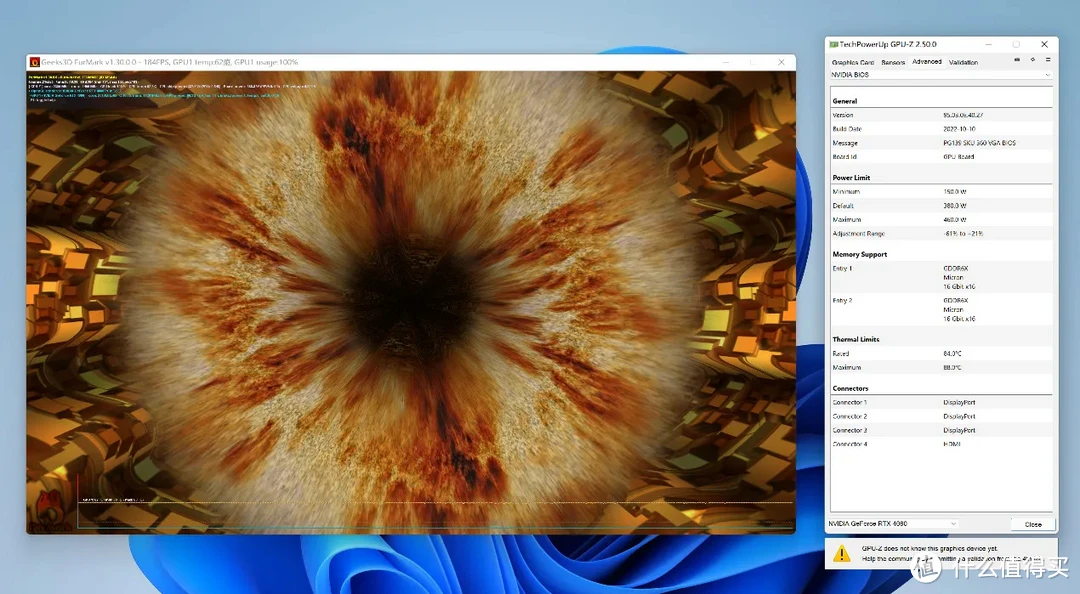
Task: Minimize the GPU-Z window
Action: 987,45
